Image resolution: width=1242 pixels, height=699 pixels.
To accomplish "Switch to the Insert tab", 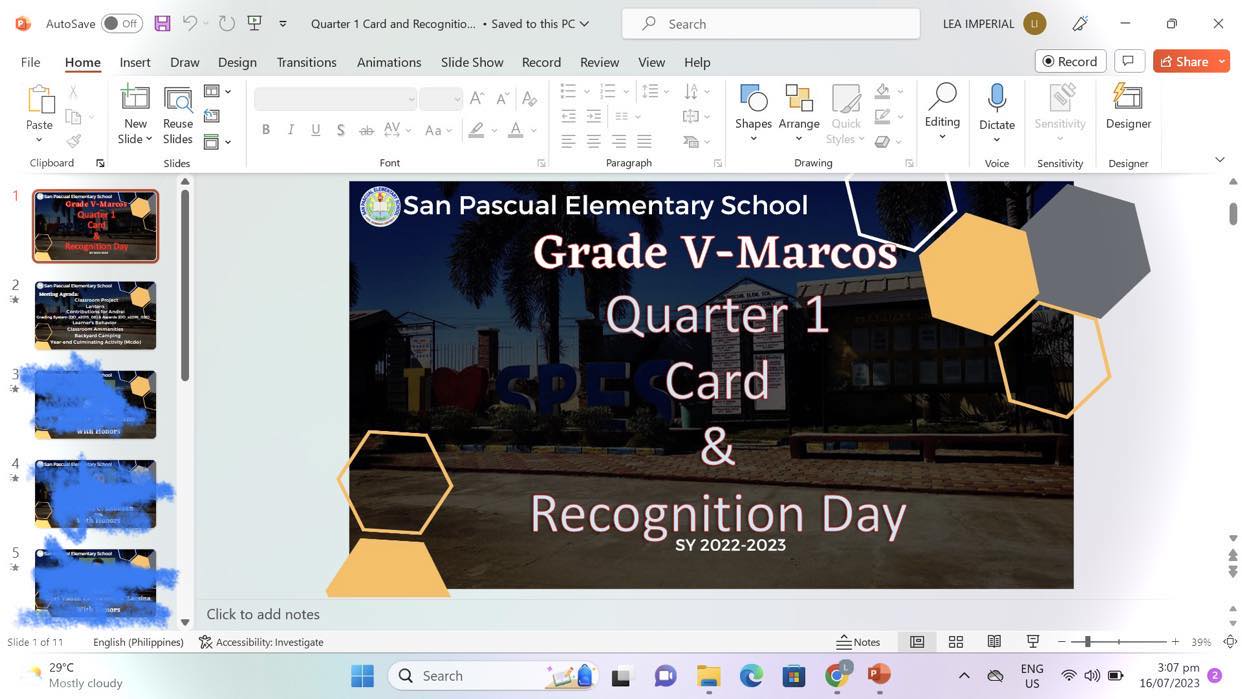I will (135, 61).
